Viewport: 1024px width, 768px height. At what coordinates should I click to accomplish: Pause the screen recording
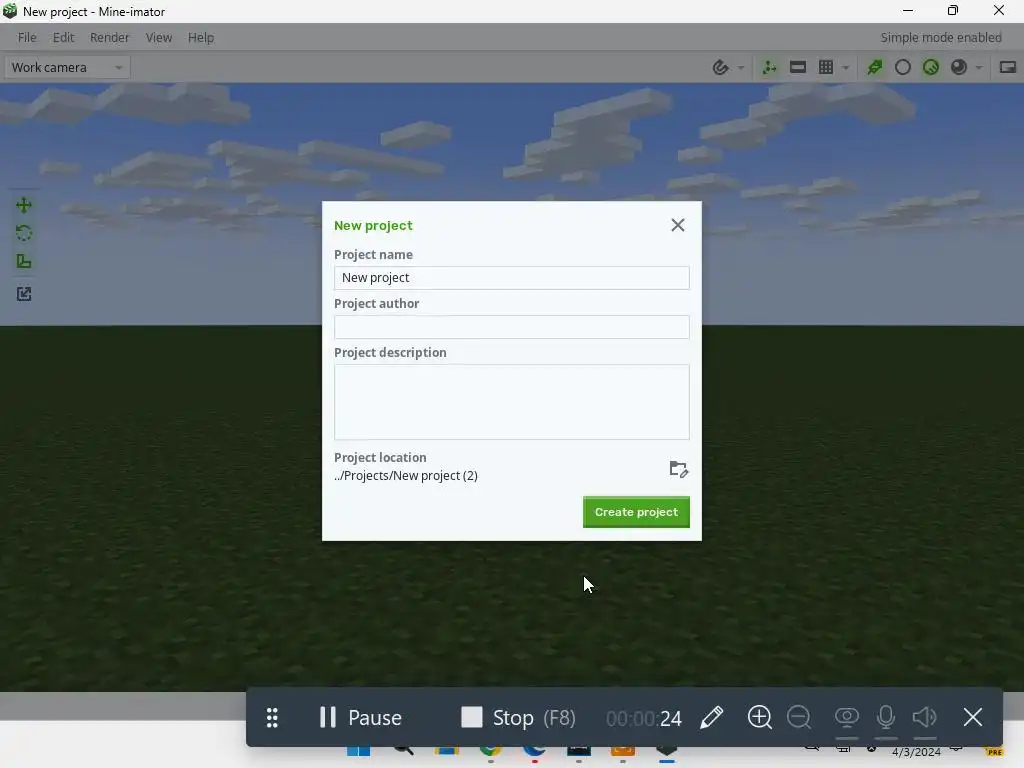tap(360, 718)
